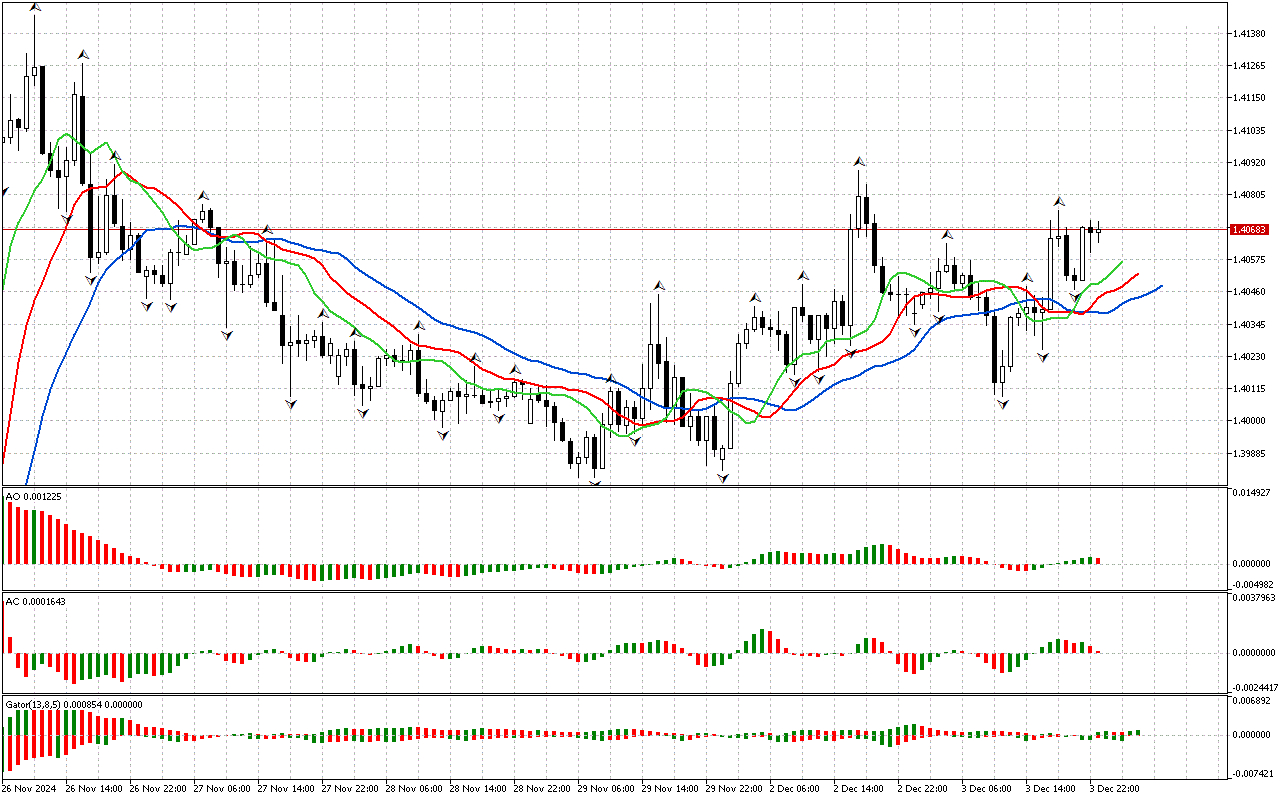The image size is (1280, 800).
Task: Click price level 1.40575 on the axis
Action: pyautogui.click(x=1249, y=260)
